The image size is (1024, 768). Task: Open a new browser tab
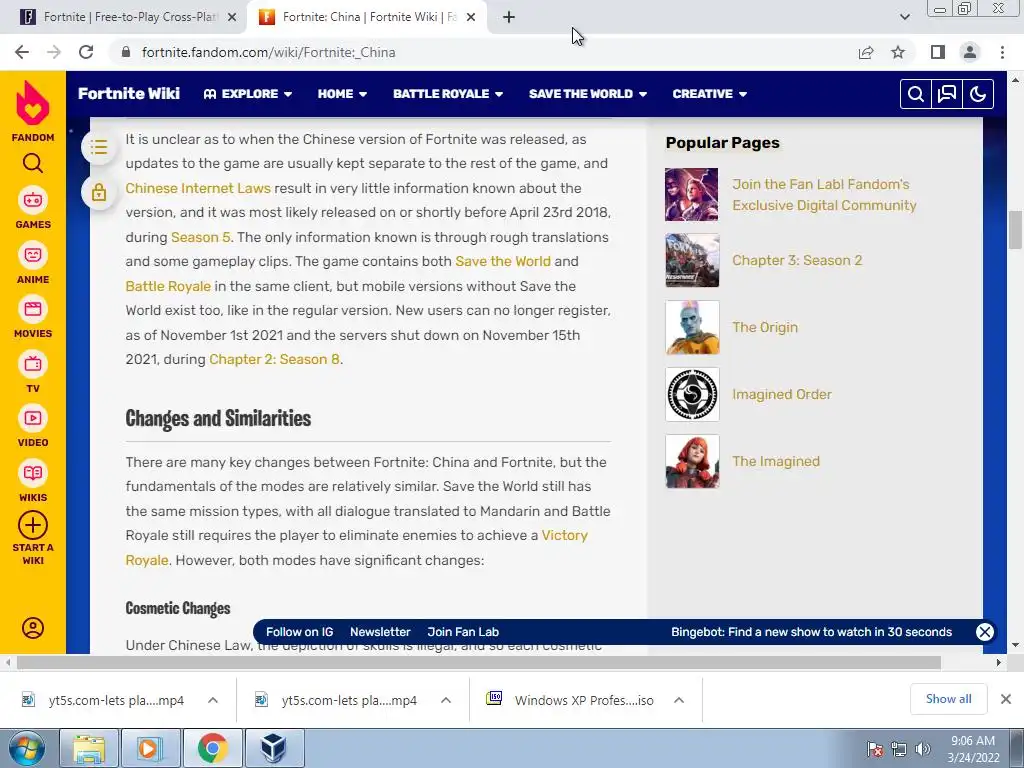509,17
